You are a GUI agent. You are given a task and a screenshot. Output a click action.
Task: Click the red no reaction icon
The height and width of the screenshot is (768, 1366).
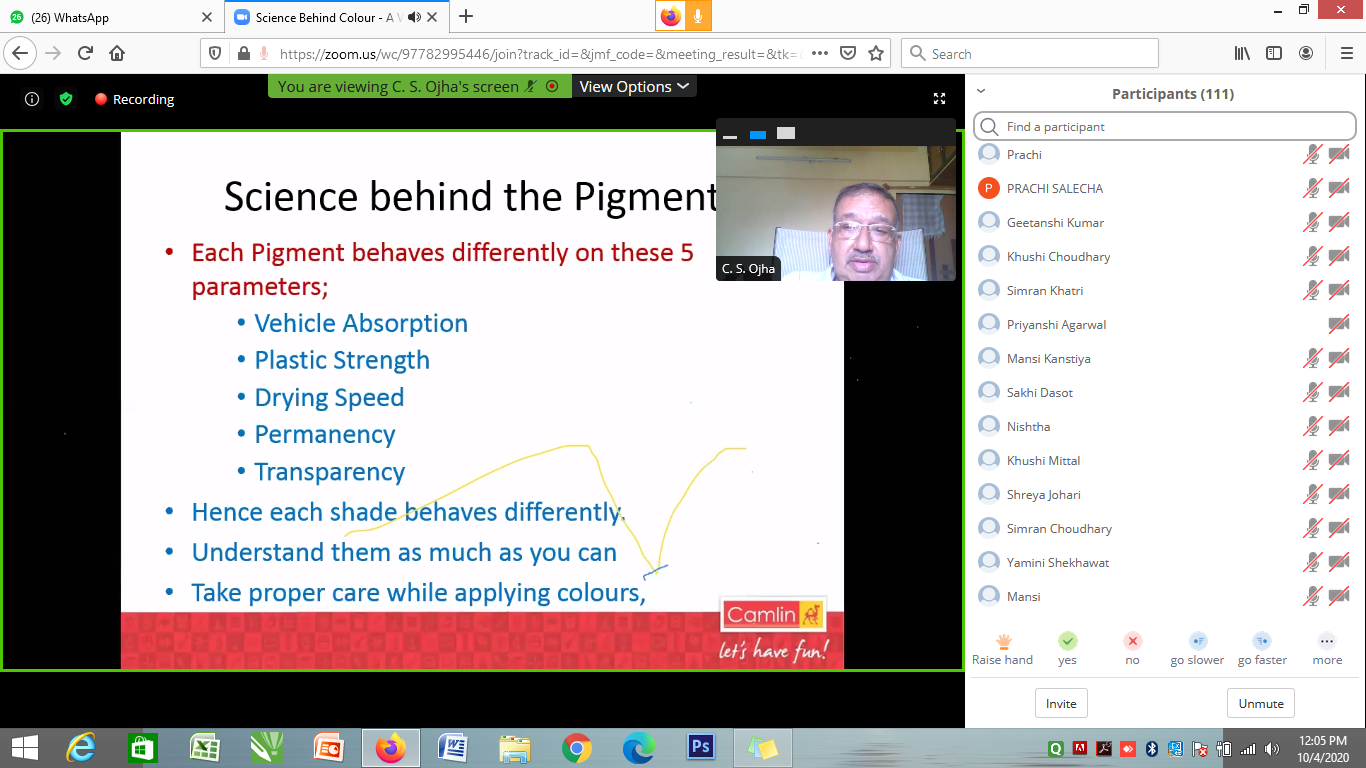click(x=1132, y=641)
